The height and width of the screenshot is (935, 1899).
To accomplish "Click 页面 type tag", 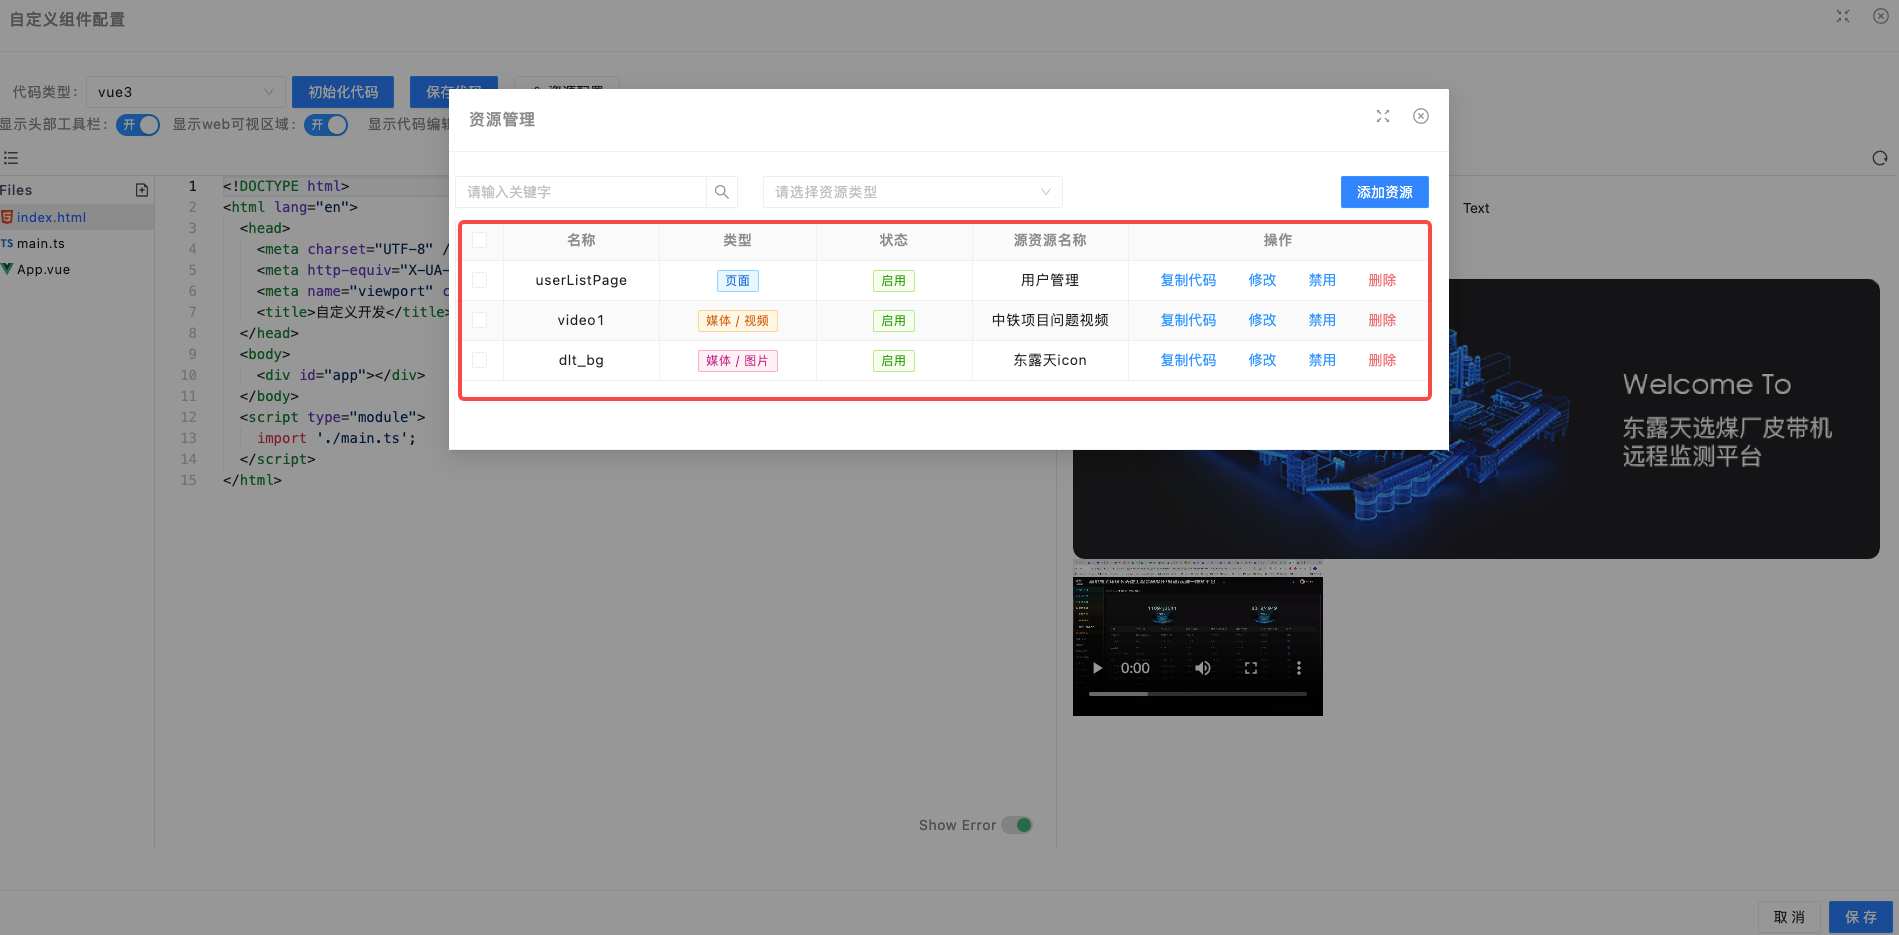I will click(x=738, y=281).
